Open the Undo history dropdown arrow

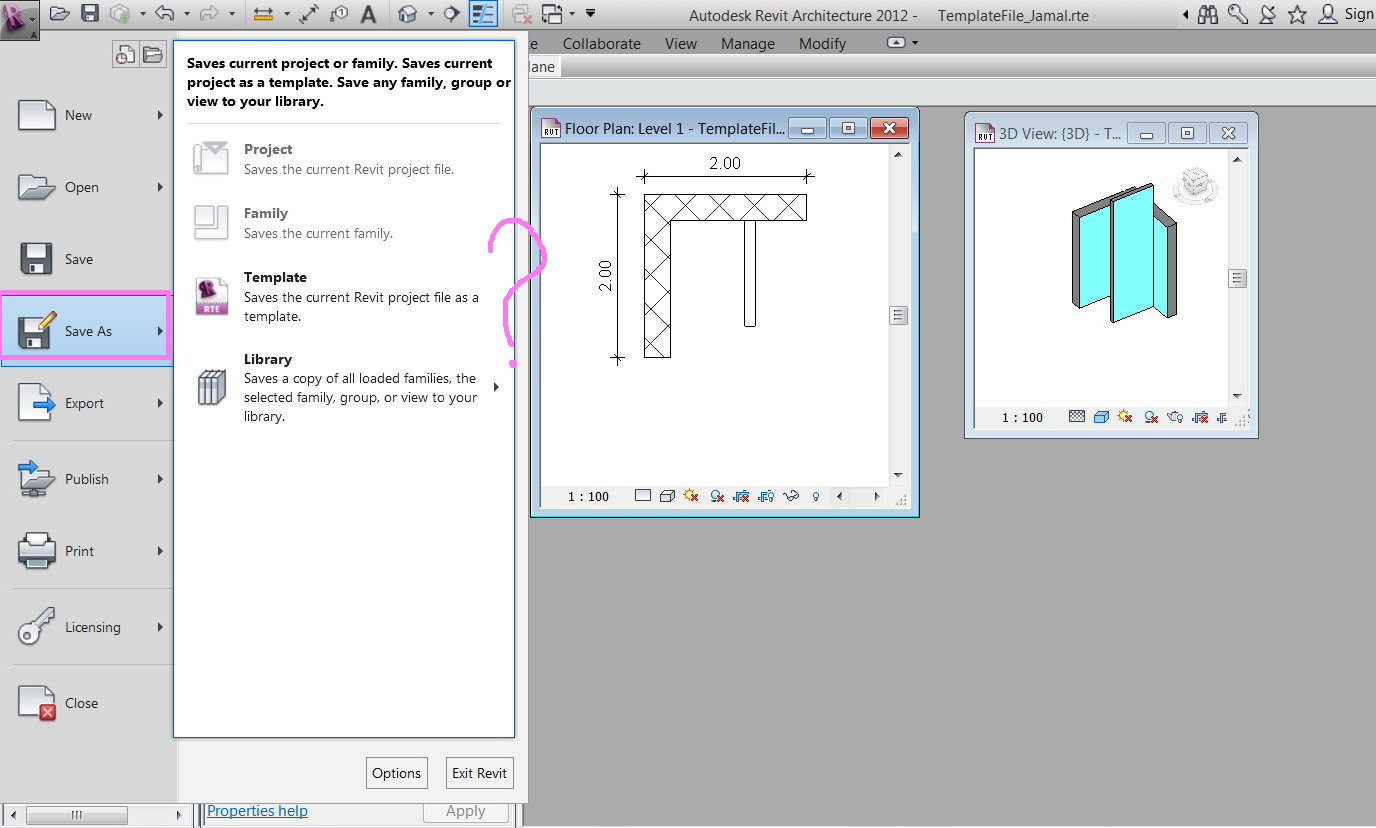point(186,14)
